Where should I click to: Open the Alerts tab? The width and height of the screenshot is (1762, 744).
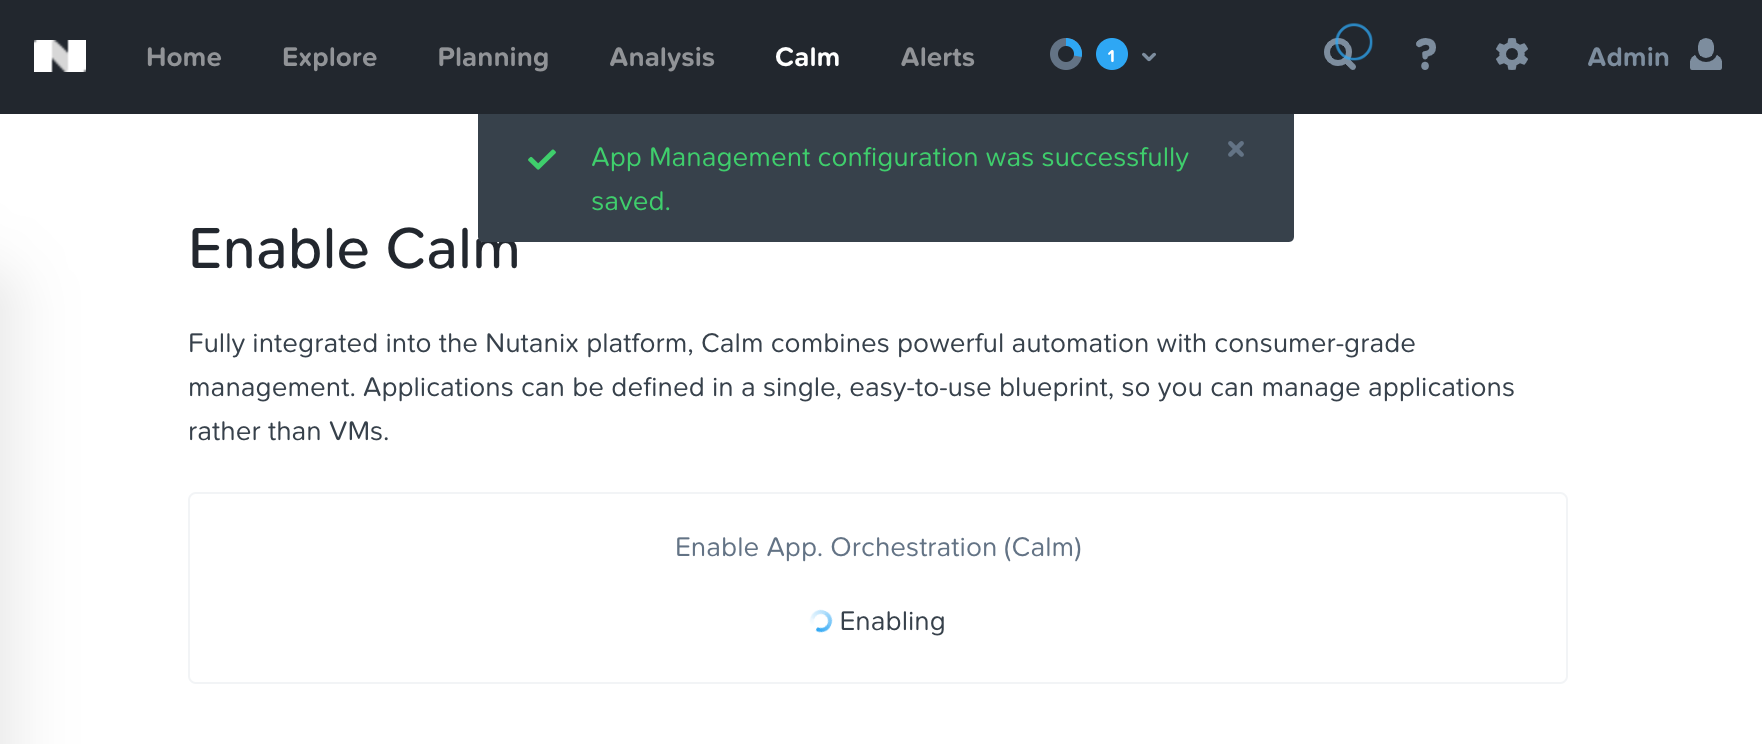pyautogui.click(x=938, y=57)
